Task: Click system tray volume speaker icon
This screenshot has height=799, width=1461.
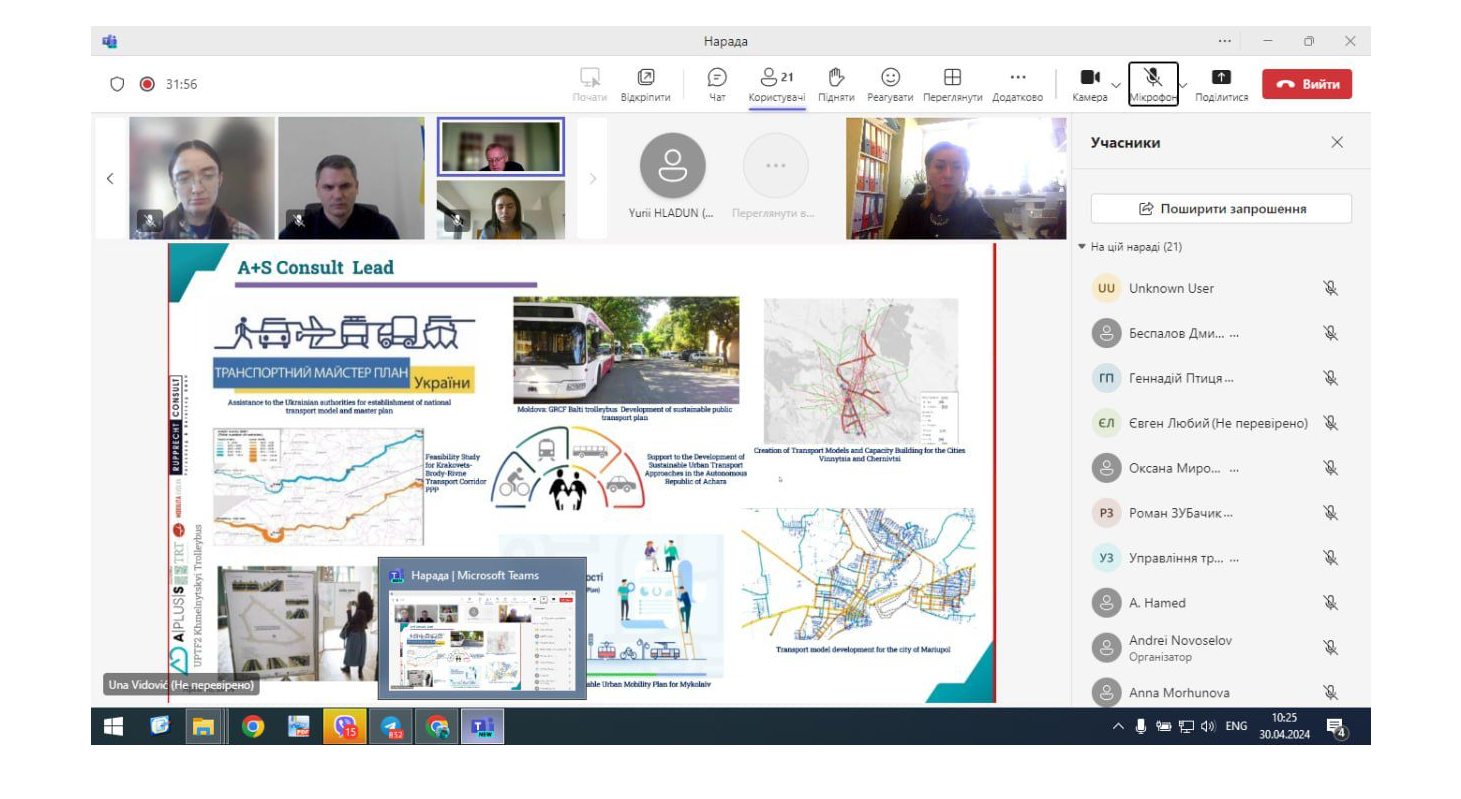Action: tap(1208, 727)
